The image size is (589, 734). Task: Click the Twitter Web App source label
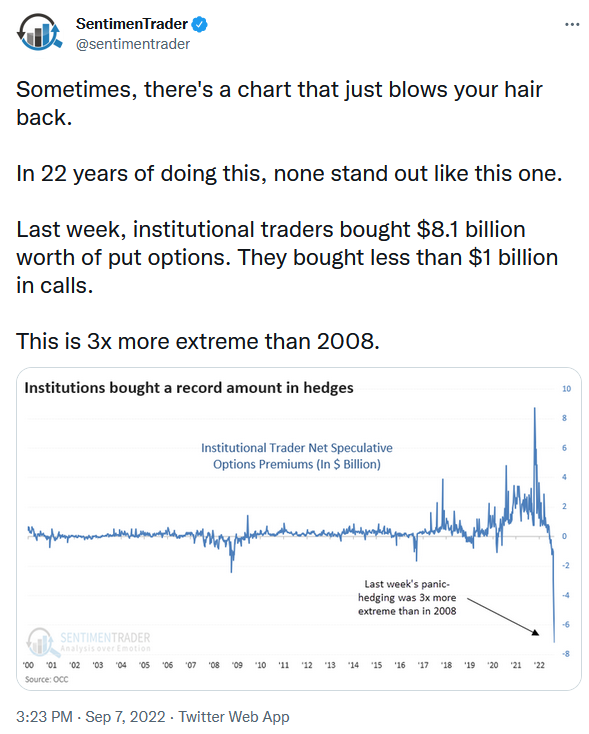click(x=234, y=717)
